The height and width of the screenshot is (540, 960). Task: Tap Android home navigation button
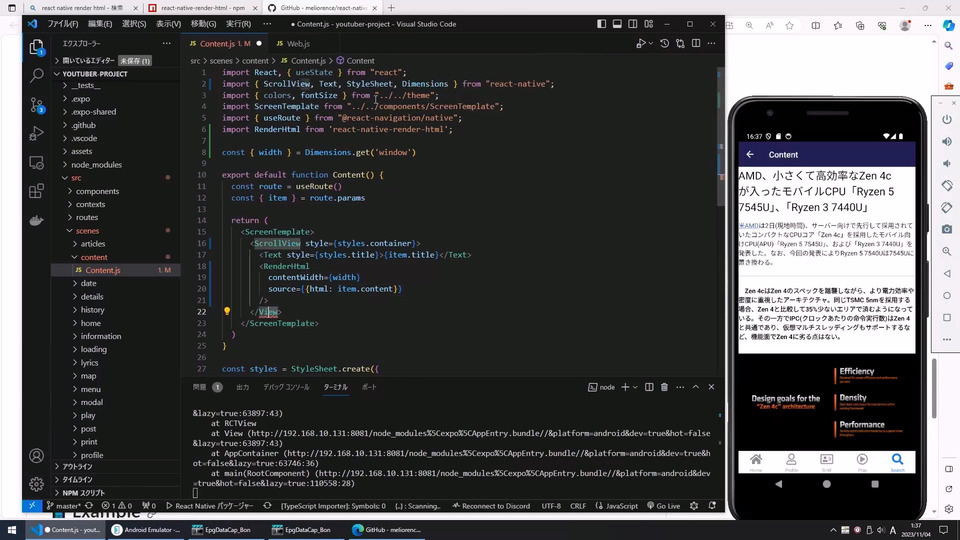coord(827,484)
